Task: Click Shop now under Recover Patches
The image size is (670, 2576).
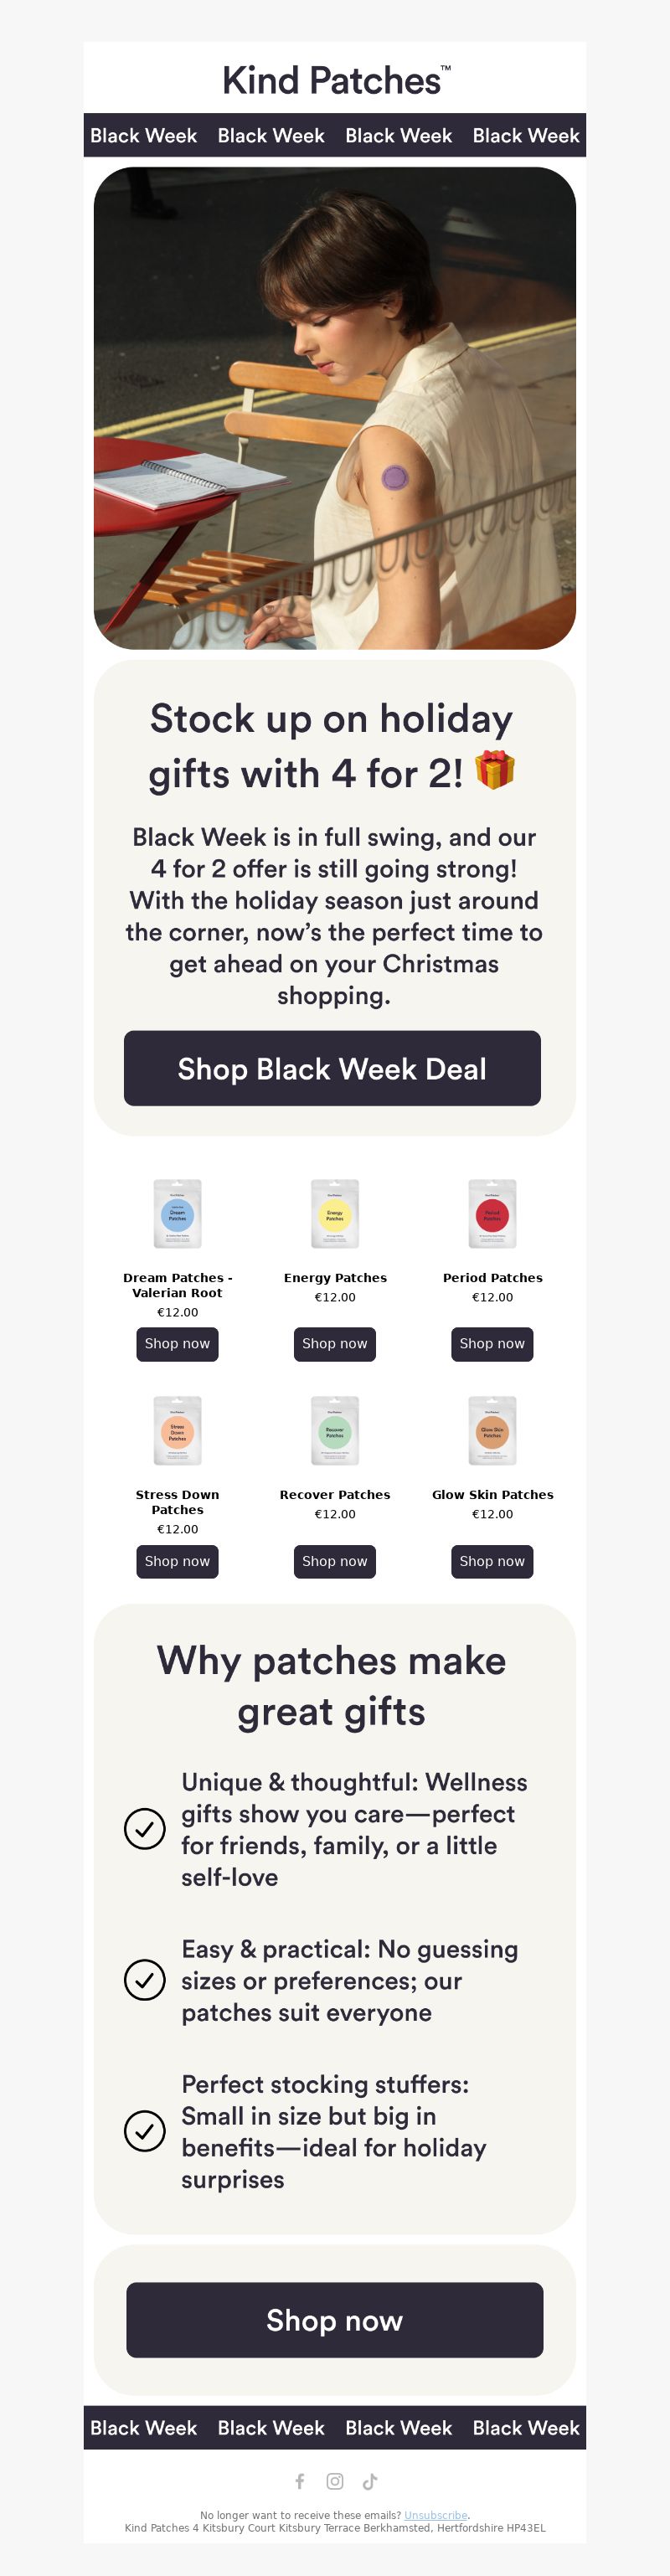Action: click(335, 1561)
